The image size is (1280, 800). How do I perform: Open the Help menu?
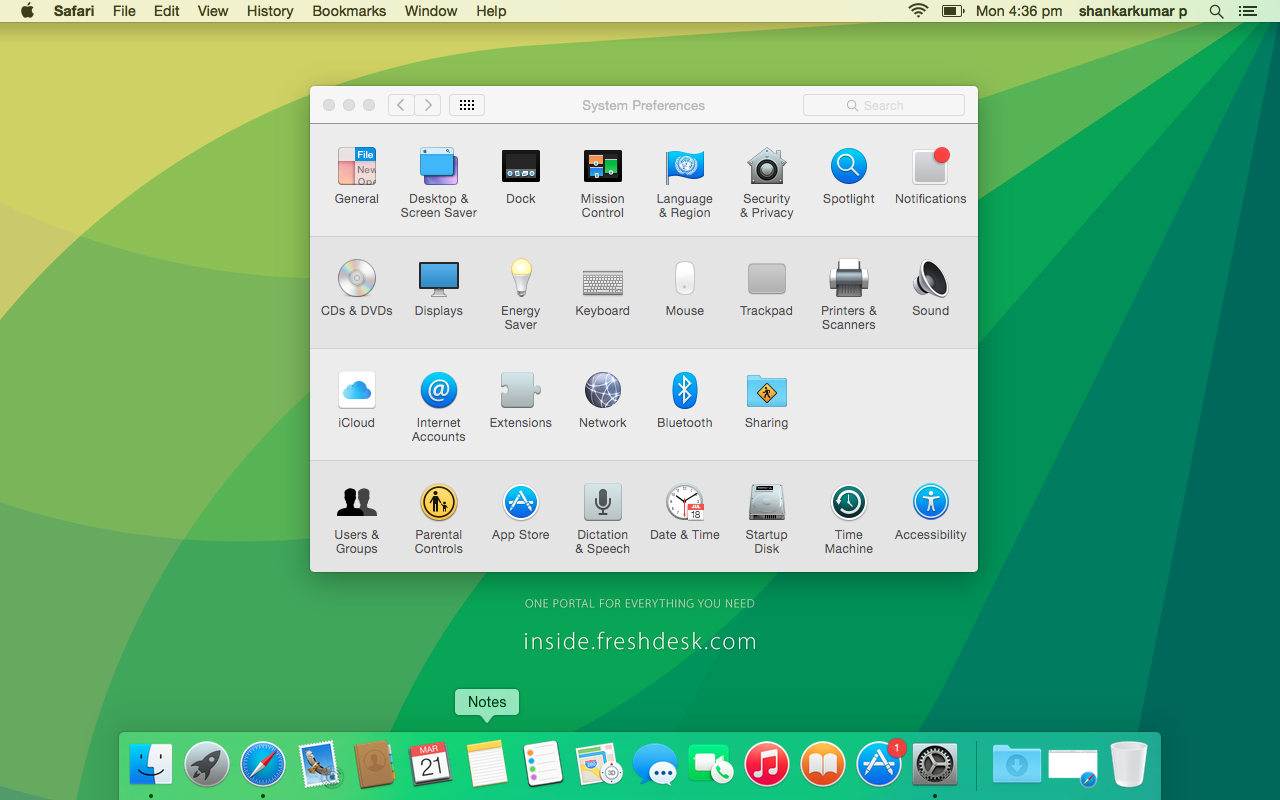[x=491, y=11]
